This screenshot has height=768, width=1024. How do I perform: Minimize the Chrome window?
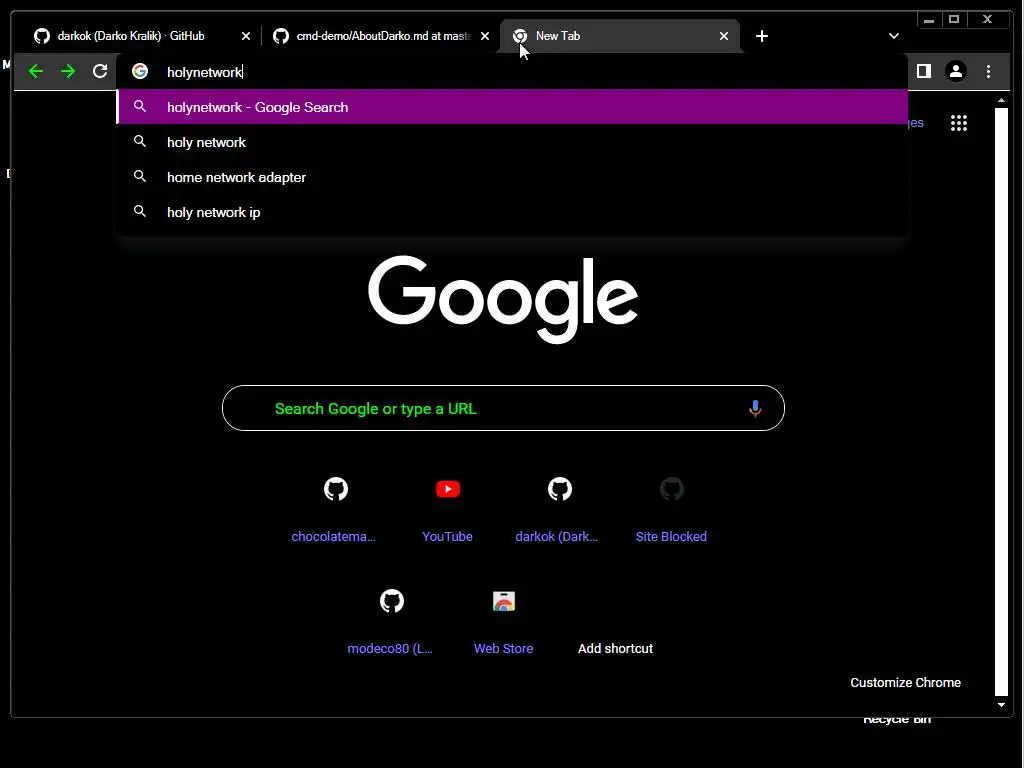(929, 20)
